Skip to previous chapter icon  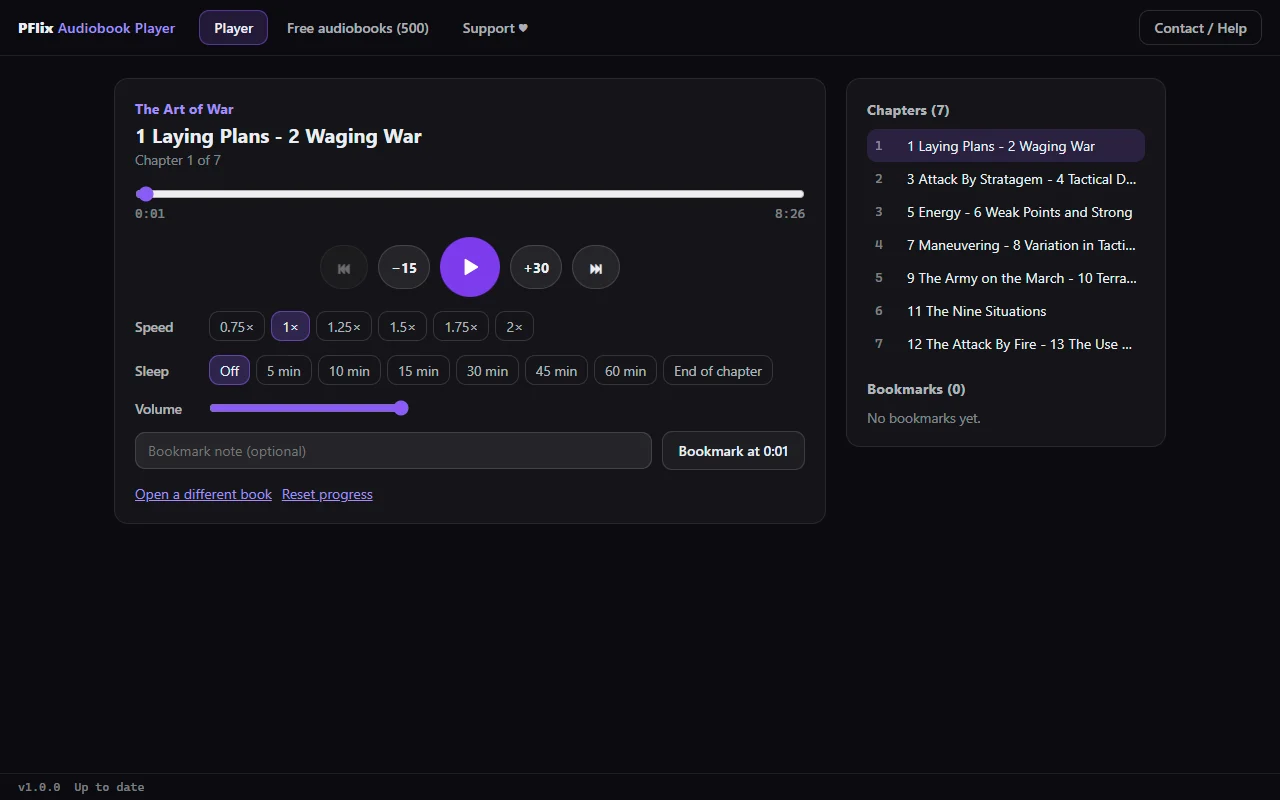point(344,268)
